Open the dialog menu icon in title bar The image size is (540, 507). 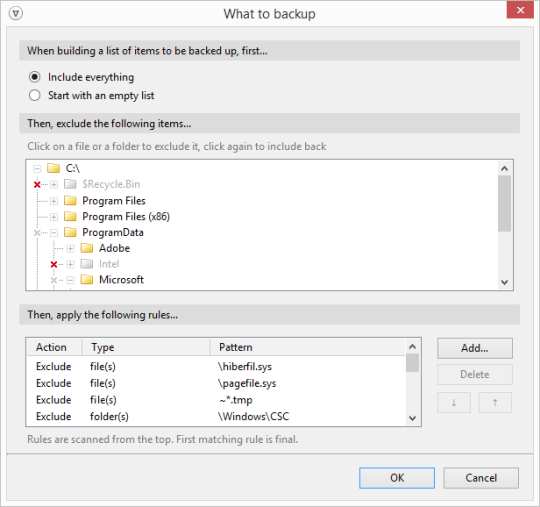click(16, 14)
